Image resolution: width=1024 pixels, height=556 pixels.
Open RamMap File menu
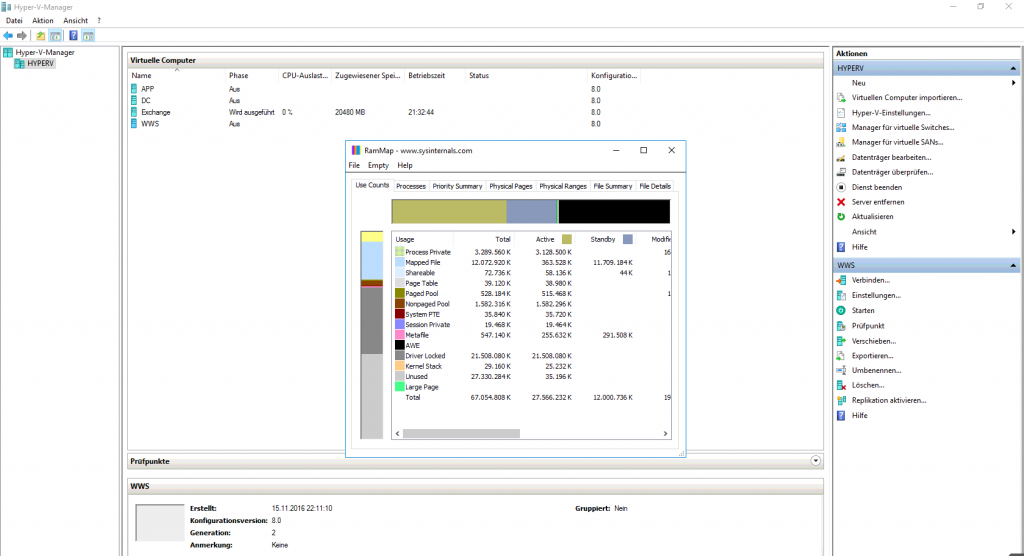pyautogui.click(x=354, y=165)
